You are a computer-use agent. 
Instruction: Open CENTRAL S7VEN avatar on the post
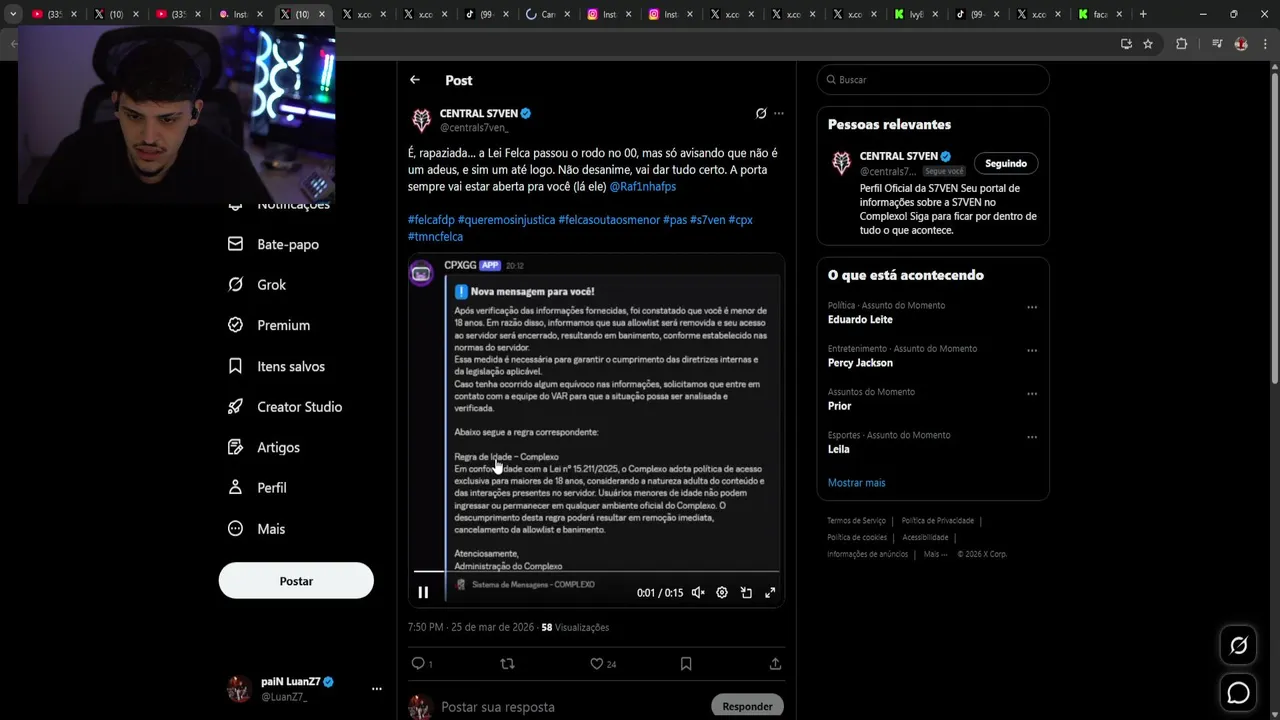pyautogui.click(x=421, y=121)
